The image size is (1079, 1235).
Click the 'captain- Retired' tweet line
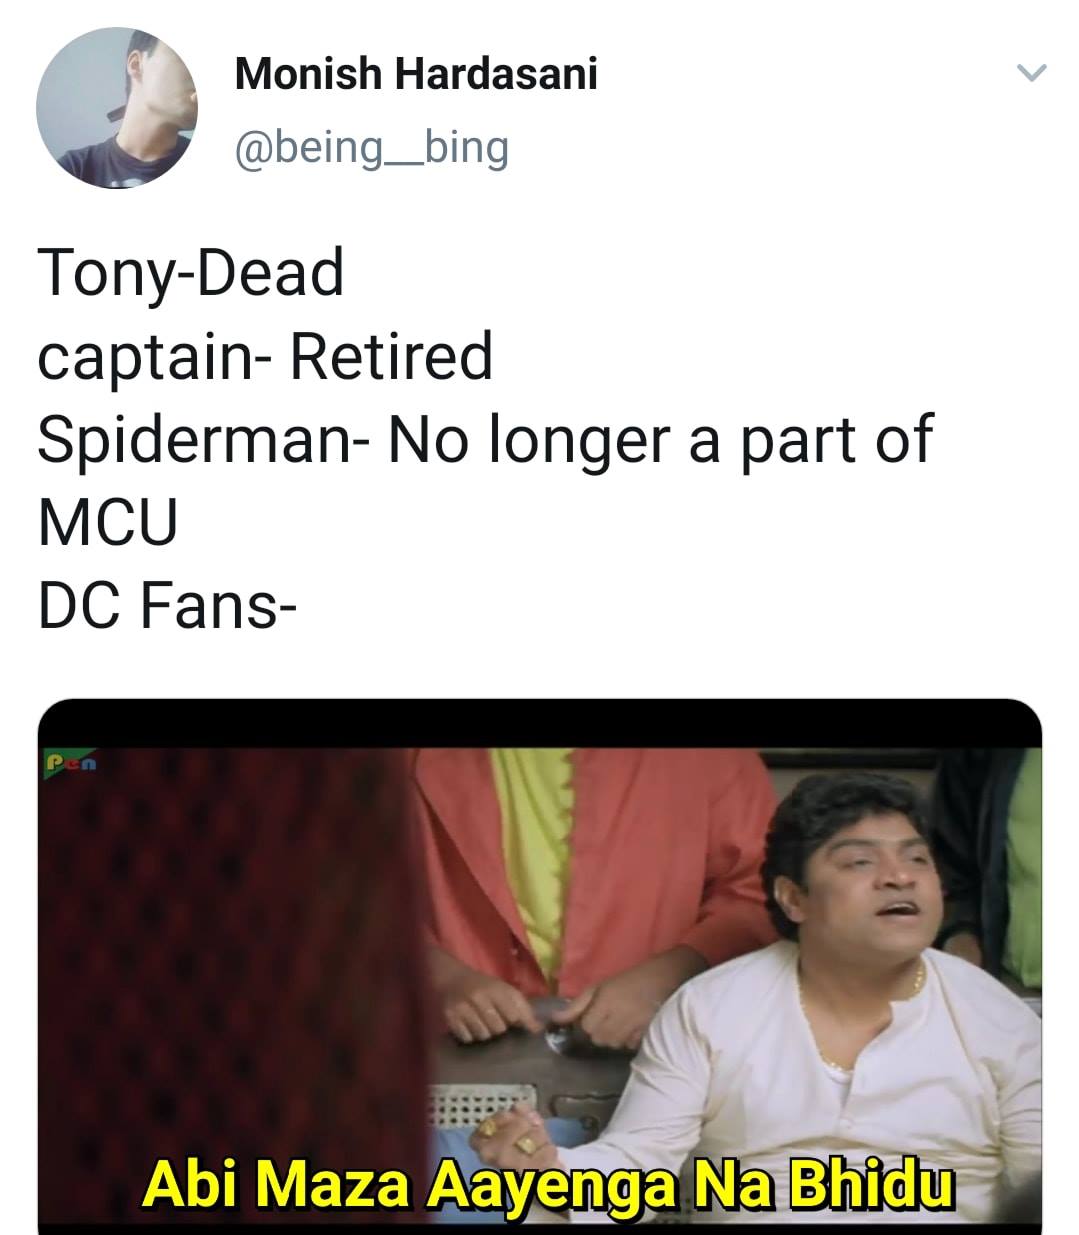tap(266, 357)
